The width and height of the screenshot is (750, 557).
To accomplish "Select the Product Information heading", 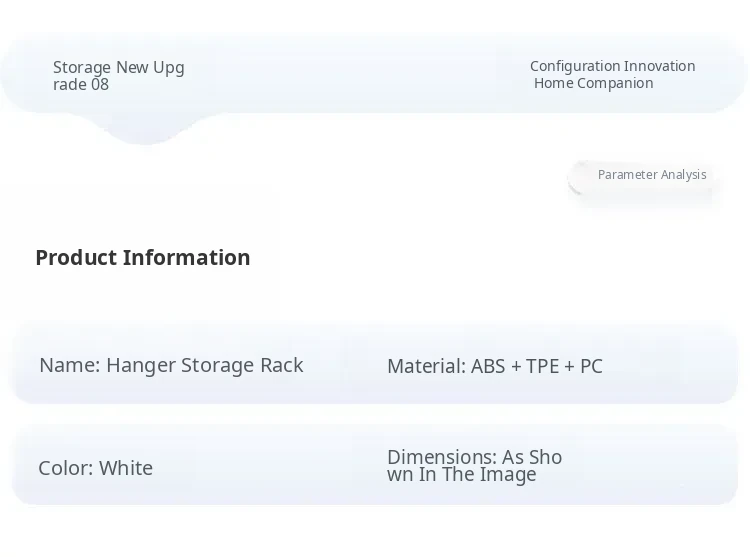I will pos(142,257).
